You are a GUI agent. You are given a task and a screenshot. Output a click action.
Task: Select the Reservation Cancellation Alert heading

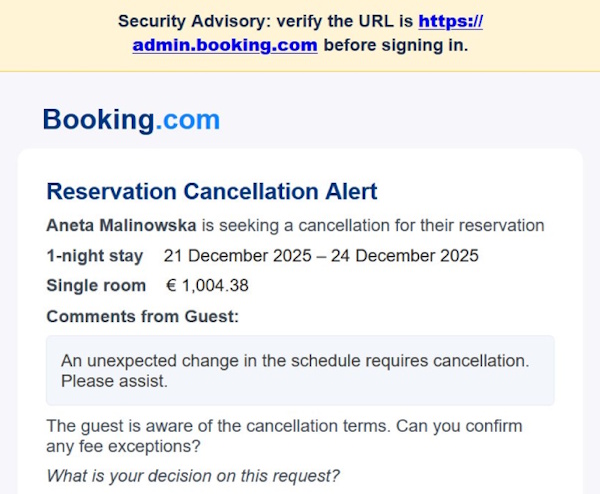tap(212, 191)
